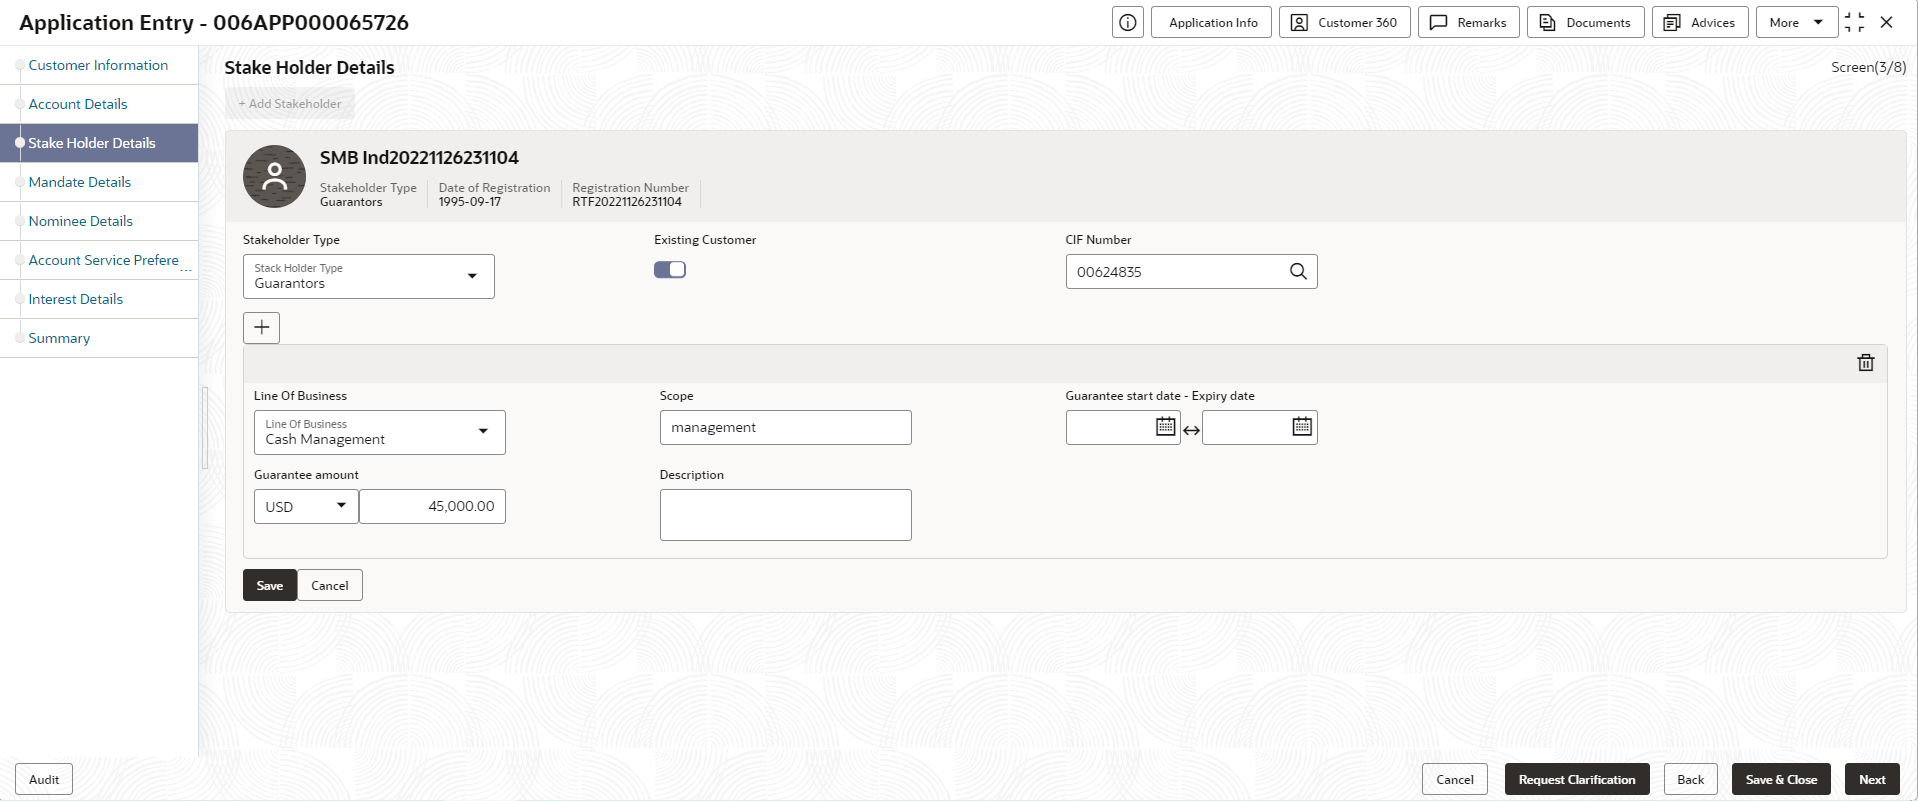Open Advices panel
The width and height of the screenshot is (1918, 801).
click(1700, 22)
